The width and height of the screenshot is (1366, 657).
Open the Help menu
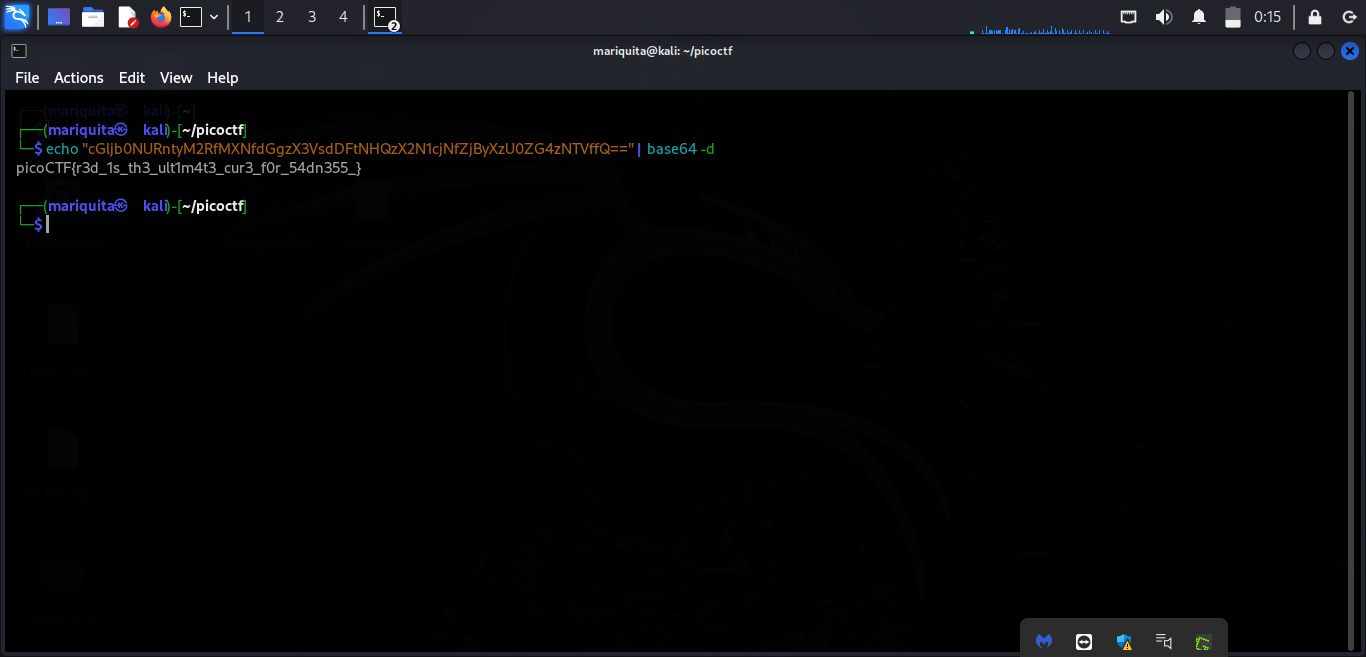223,78
